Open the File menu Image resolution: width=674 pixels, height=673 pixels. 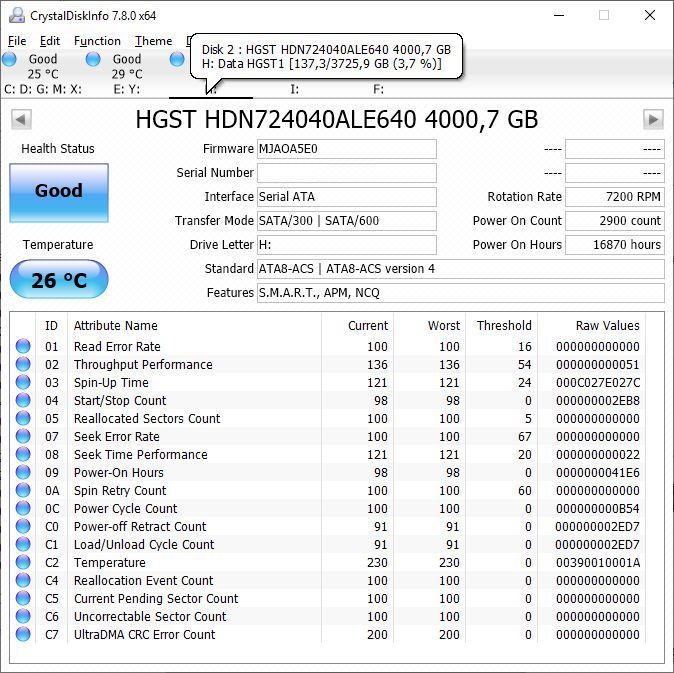coord(17,41)
